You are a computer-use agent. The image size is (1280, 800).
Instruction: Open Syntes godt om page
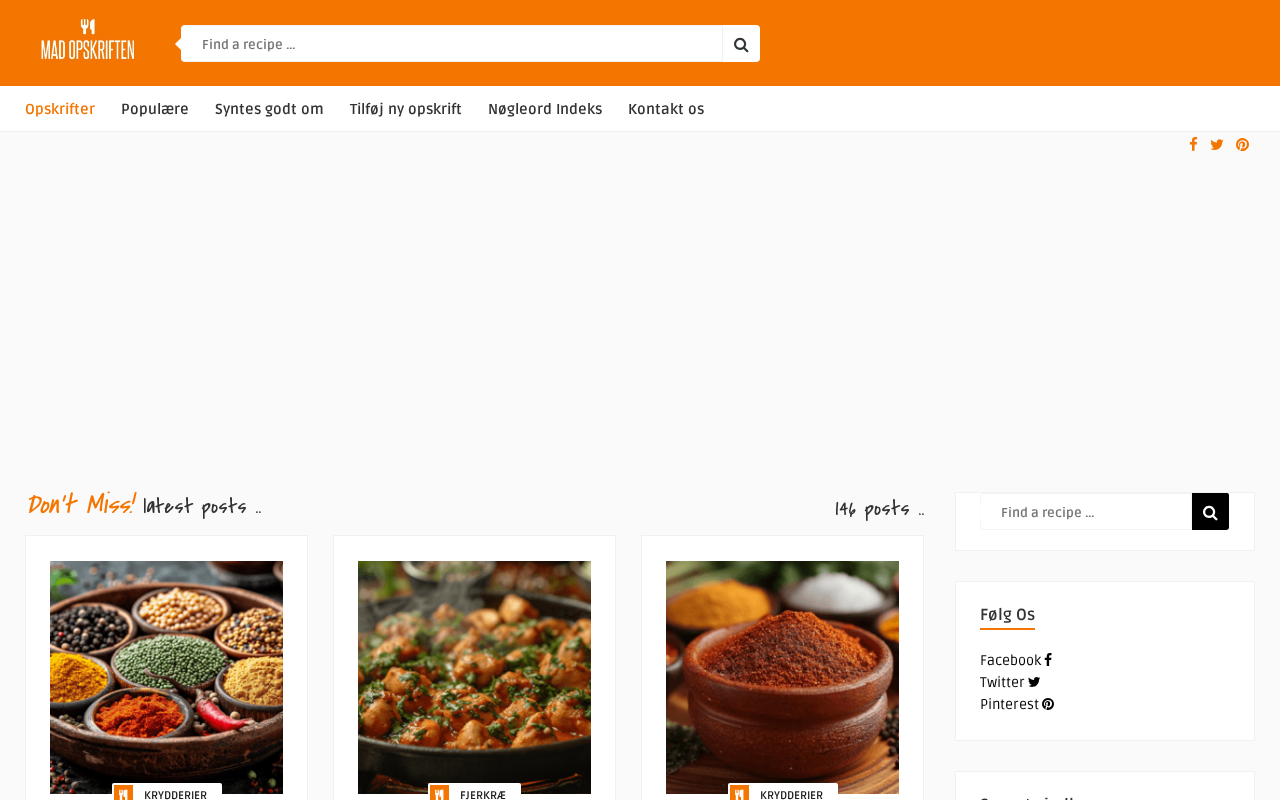coord(269,109)
